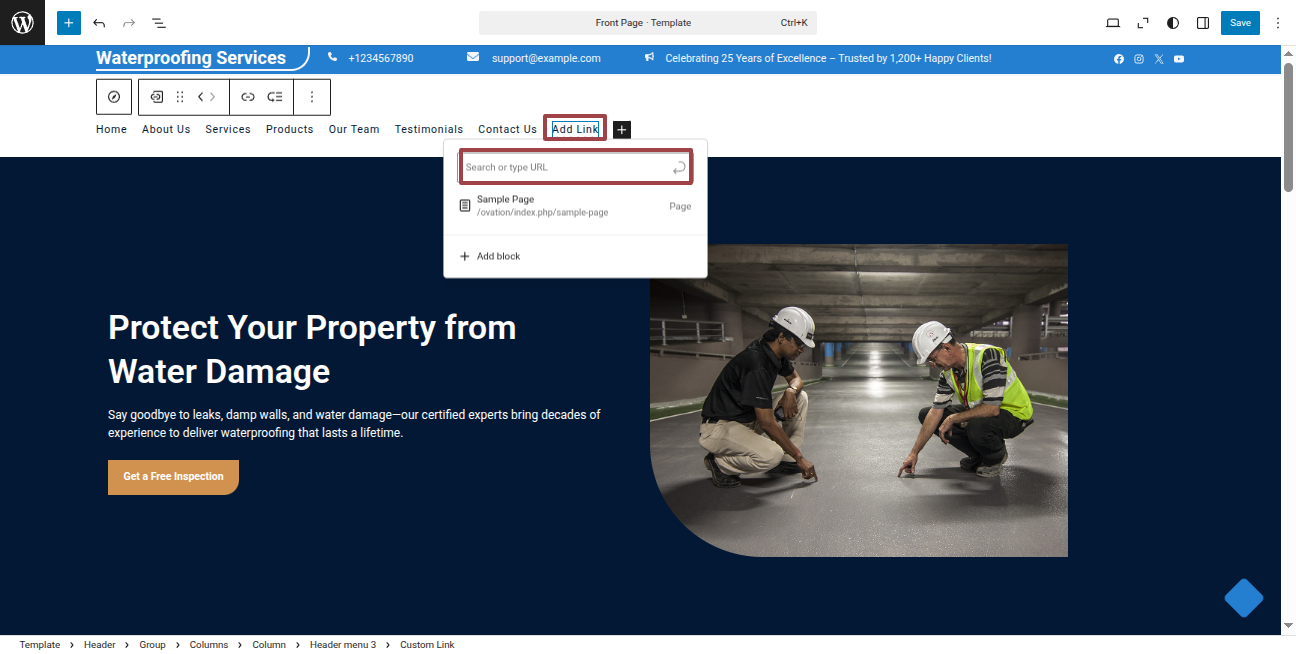Viewport: 1296px width, 654px height.
Task: Click the custom link block type icon
Action: [x=157, y=97]
